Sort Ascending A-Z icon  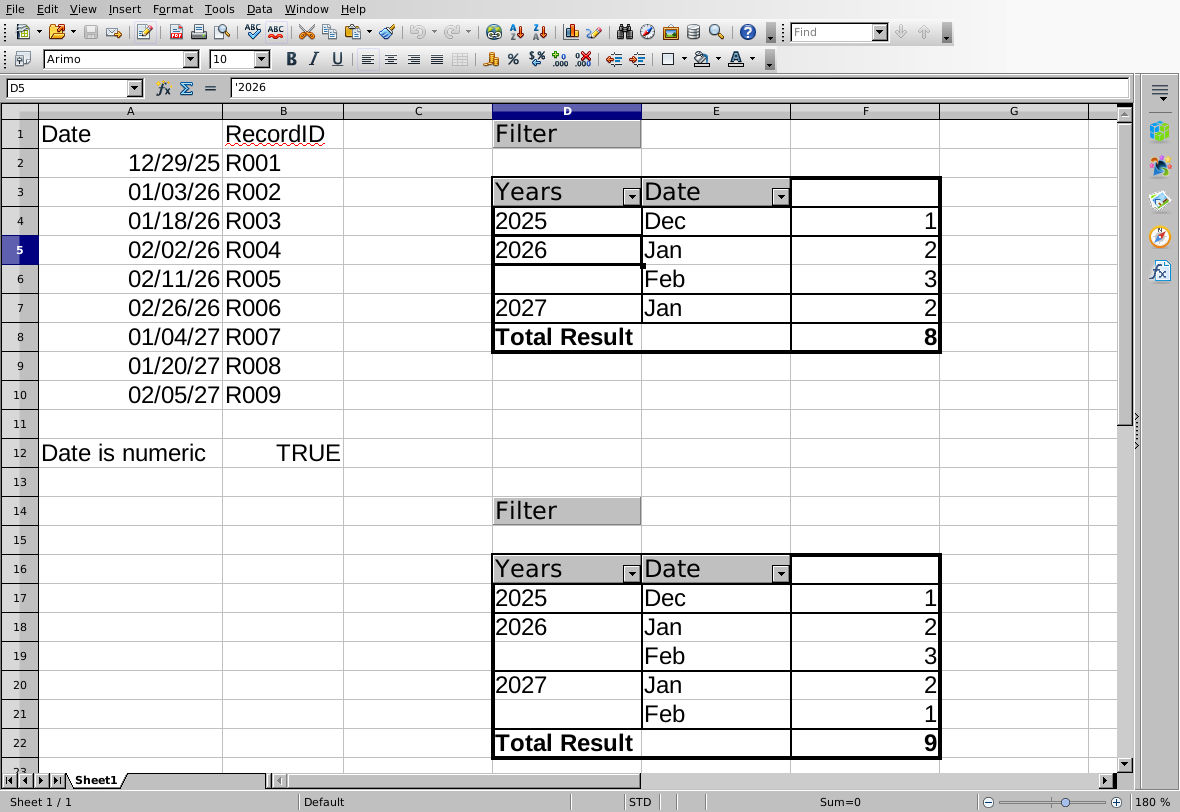click(x=517, y=32)
